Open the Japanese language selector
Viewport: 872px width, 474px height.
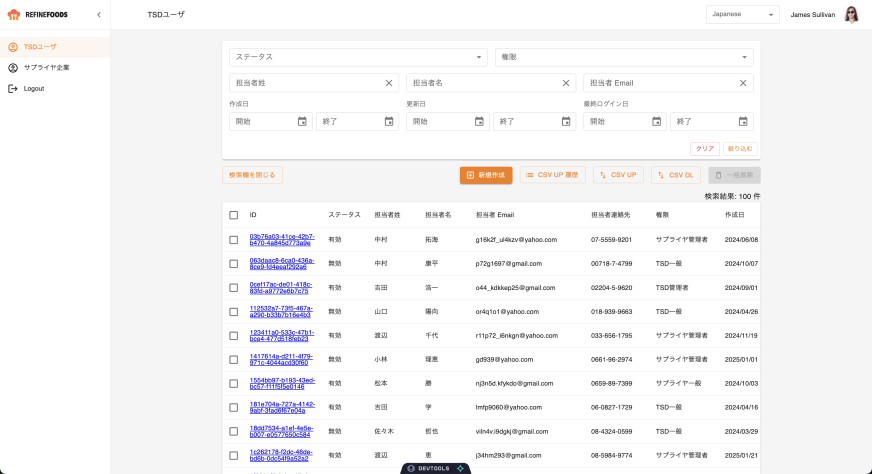(742, 15)
